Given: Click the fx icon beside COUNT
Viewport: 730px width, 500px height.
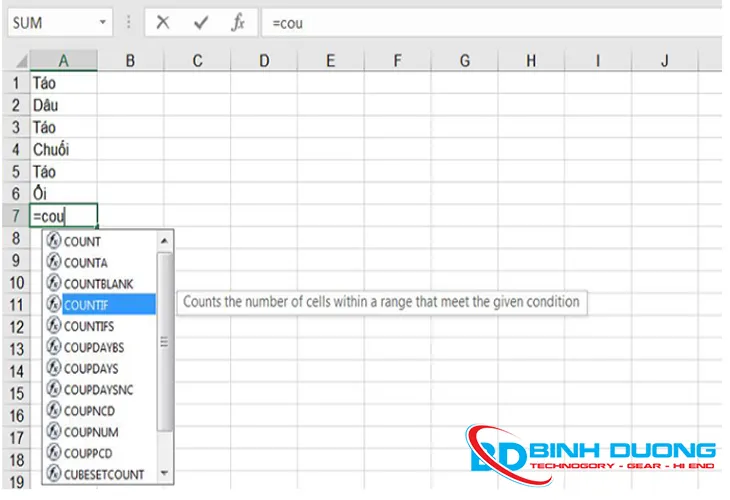Looking at the screenshot, I should click(54, 240).
